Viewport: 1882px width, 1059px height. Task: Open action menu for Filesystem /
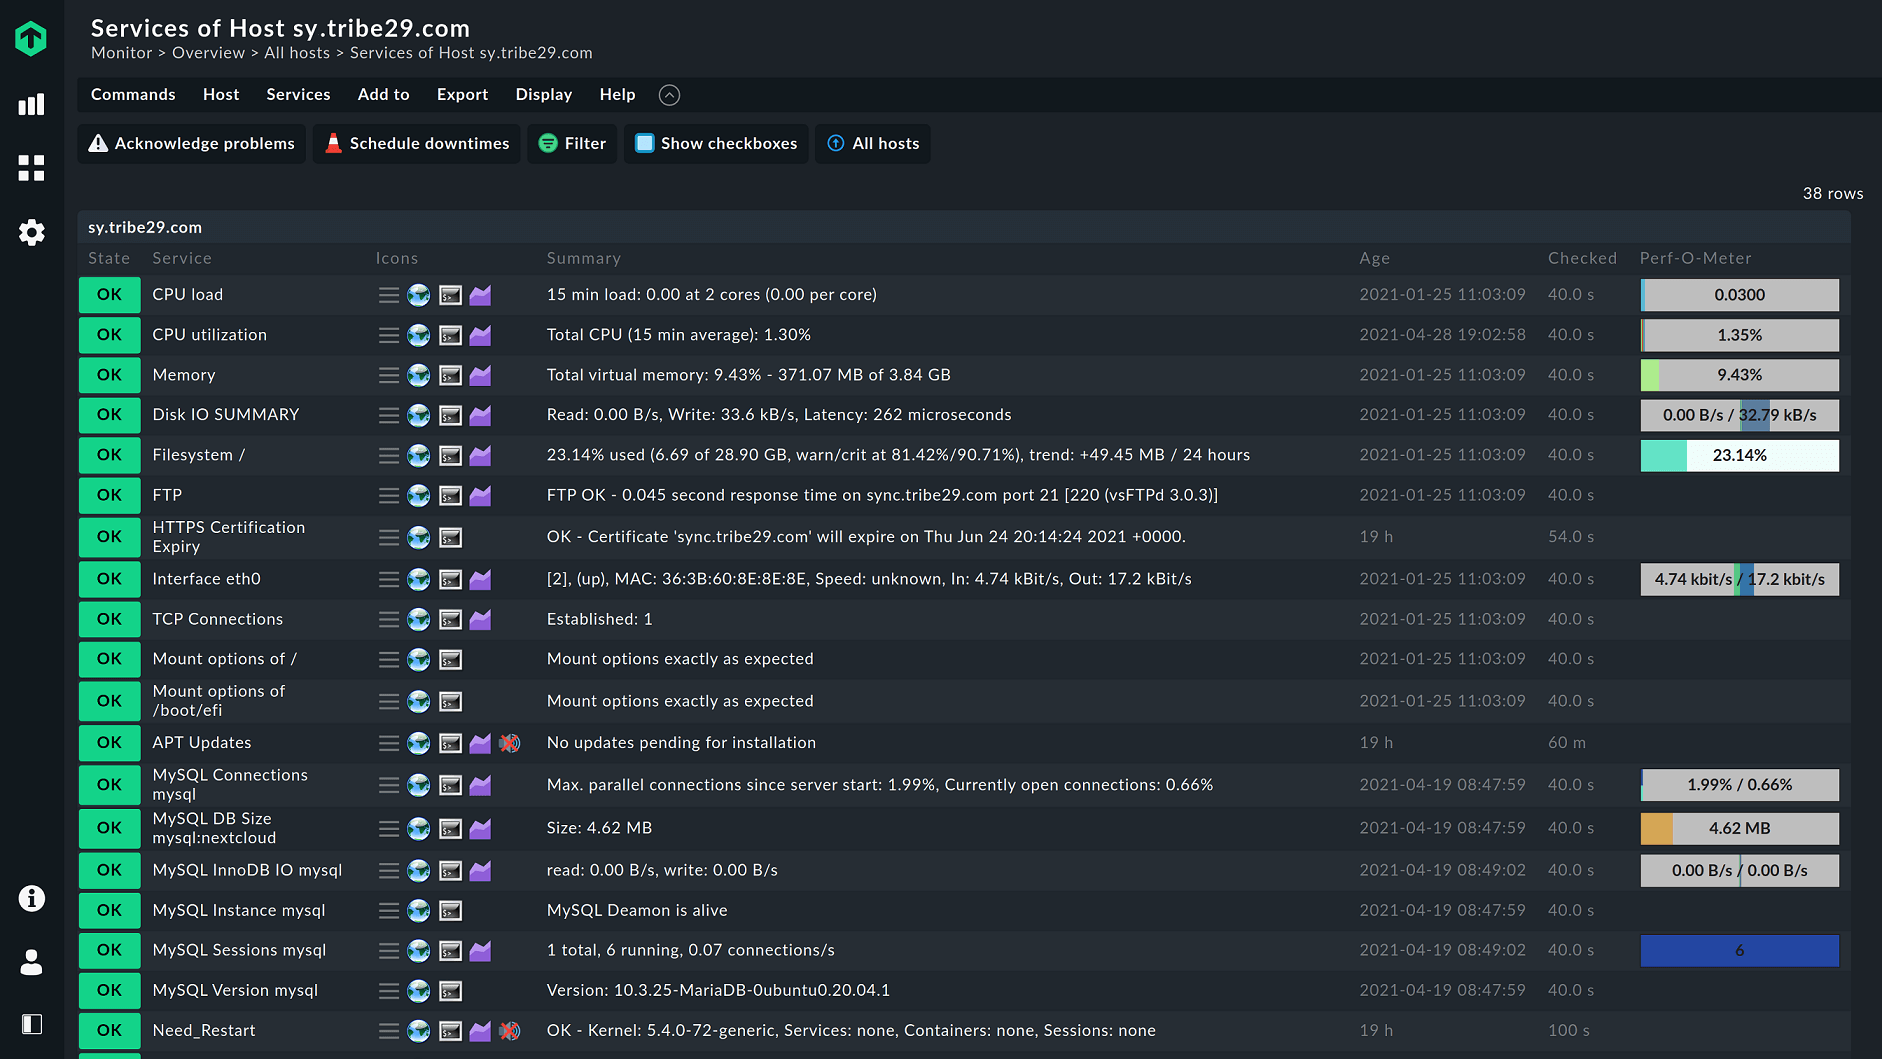pyautogui.click(x=389, y=455)
